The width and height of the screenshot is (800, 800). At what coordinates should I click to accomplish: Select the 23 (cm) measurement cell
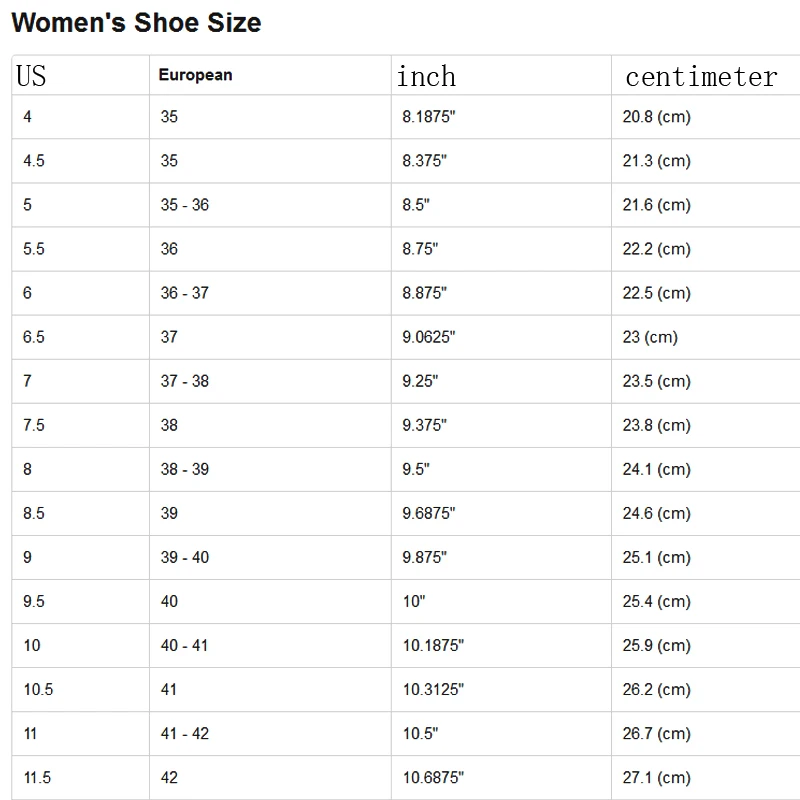click(650, 337)
